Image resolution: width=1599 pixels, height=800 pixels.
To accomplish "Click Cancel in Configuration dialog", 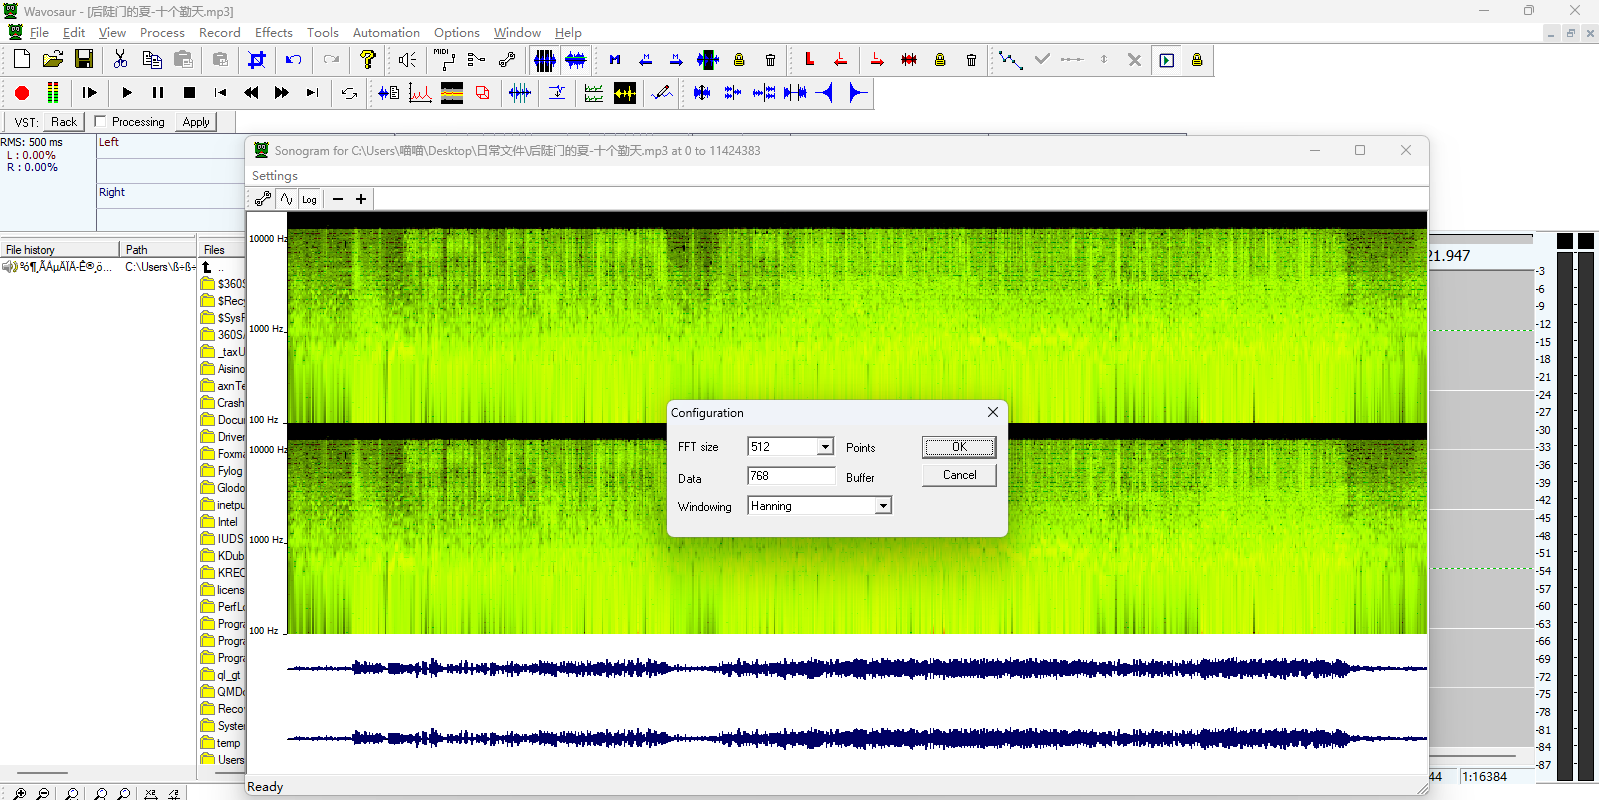I will pos(958,475).
